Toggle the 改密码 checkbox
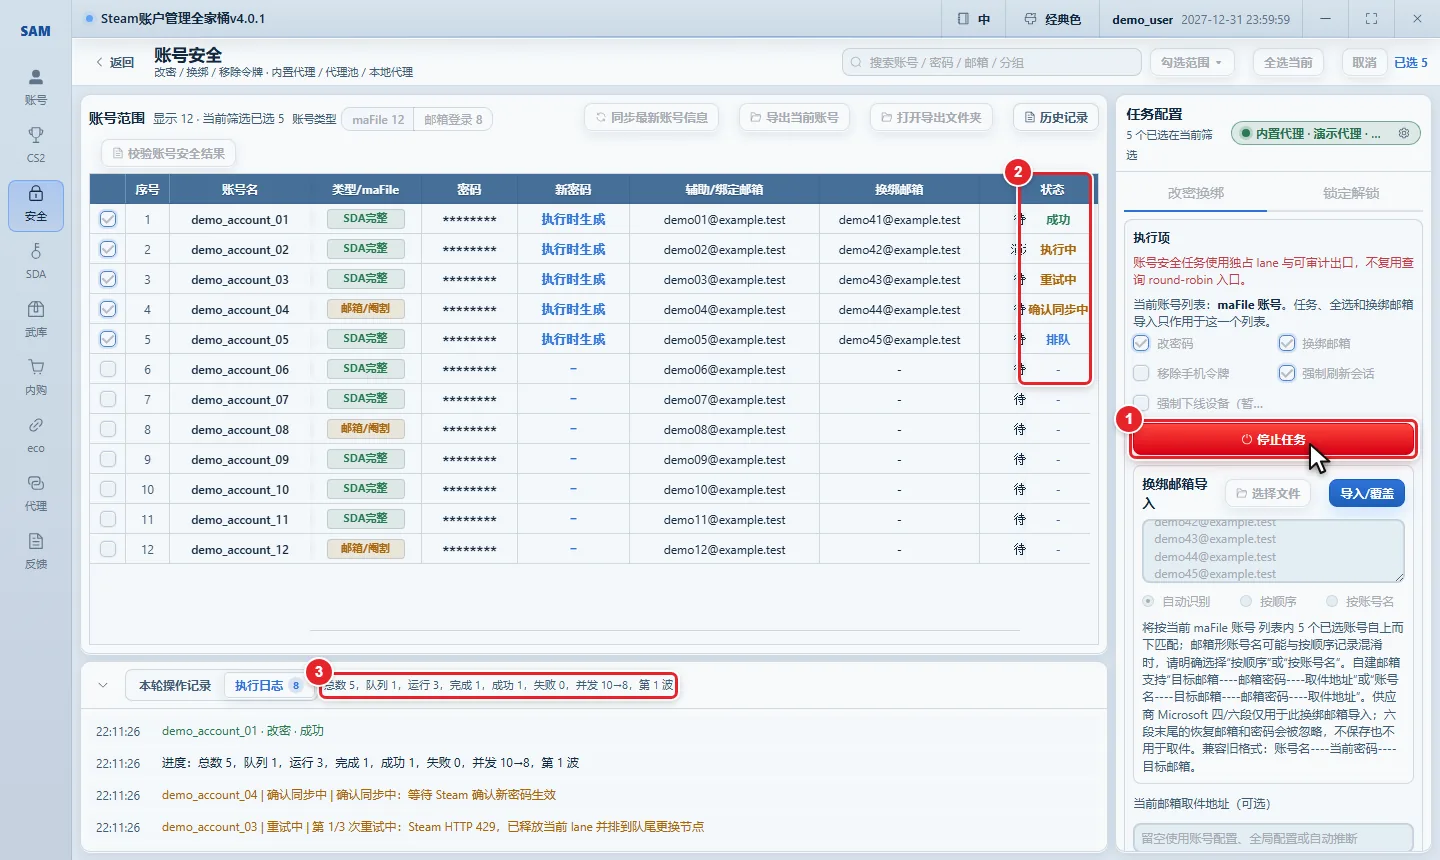Image resolution: width=1440 pixels, height=860 pixels. pyautogui.click(x=1141, y=343)
